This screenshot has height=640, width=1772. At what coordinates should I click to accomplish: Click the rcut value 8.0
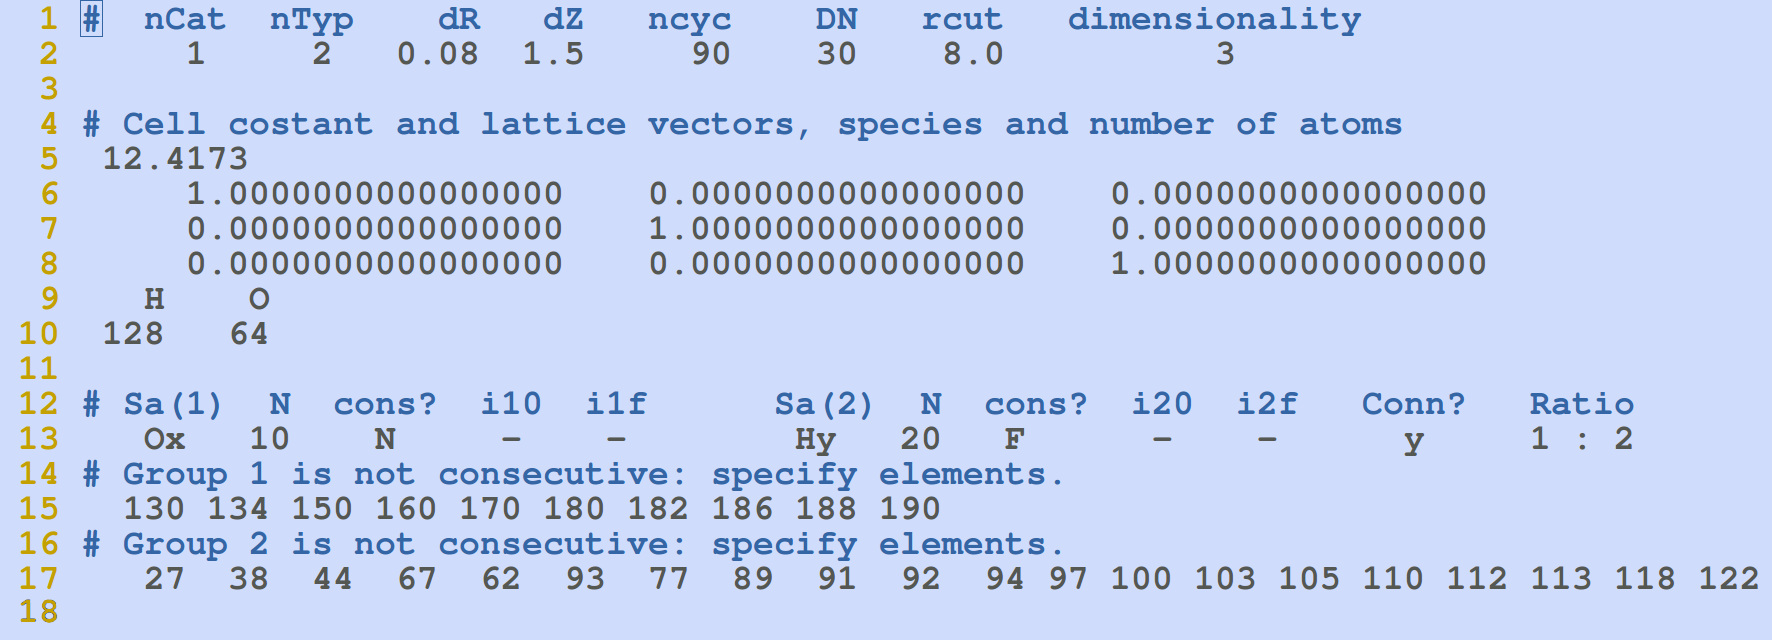(973, 54)
